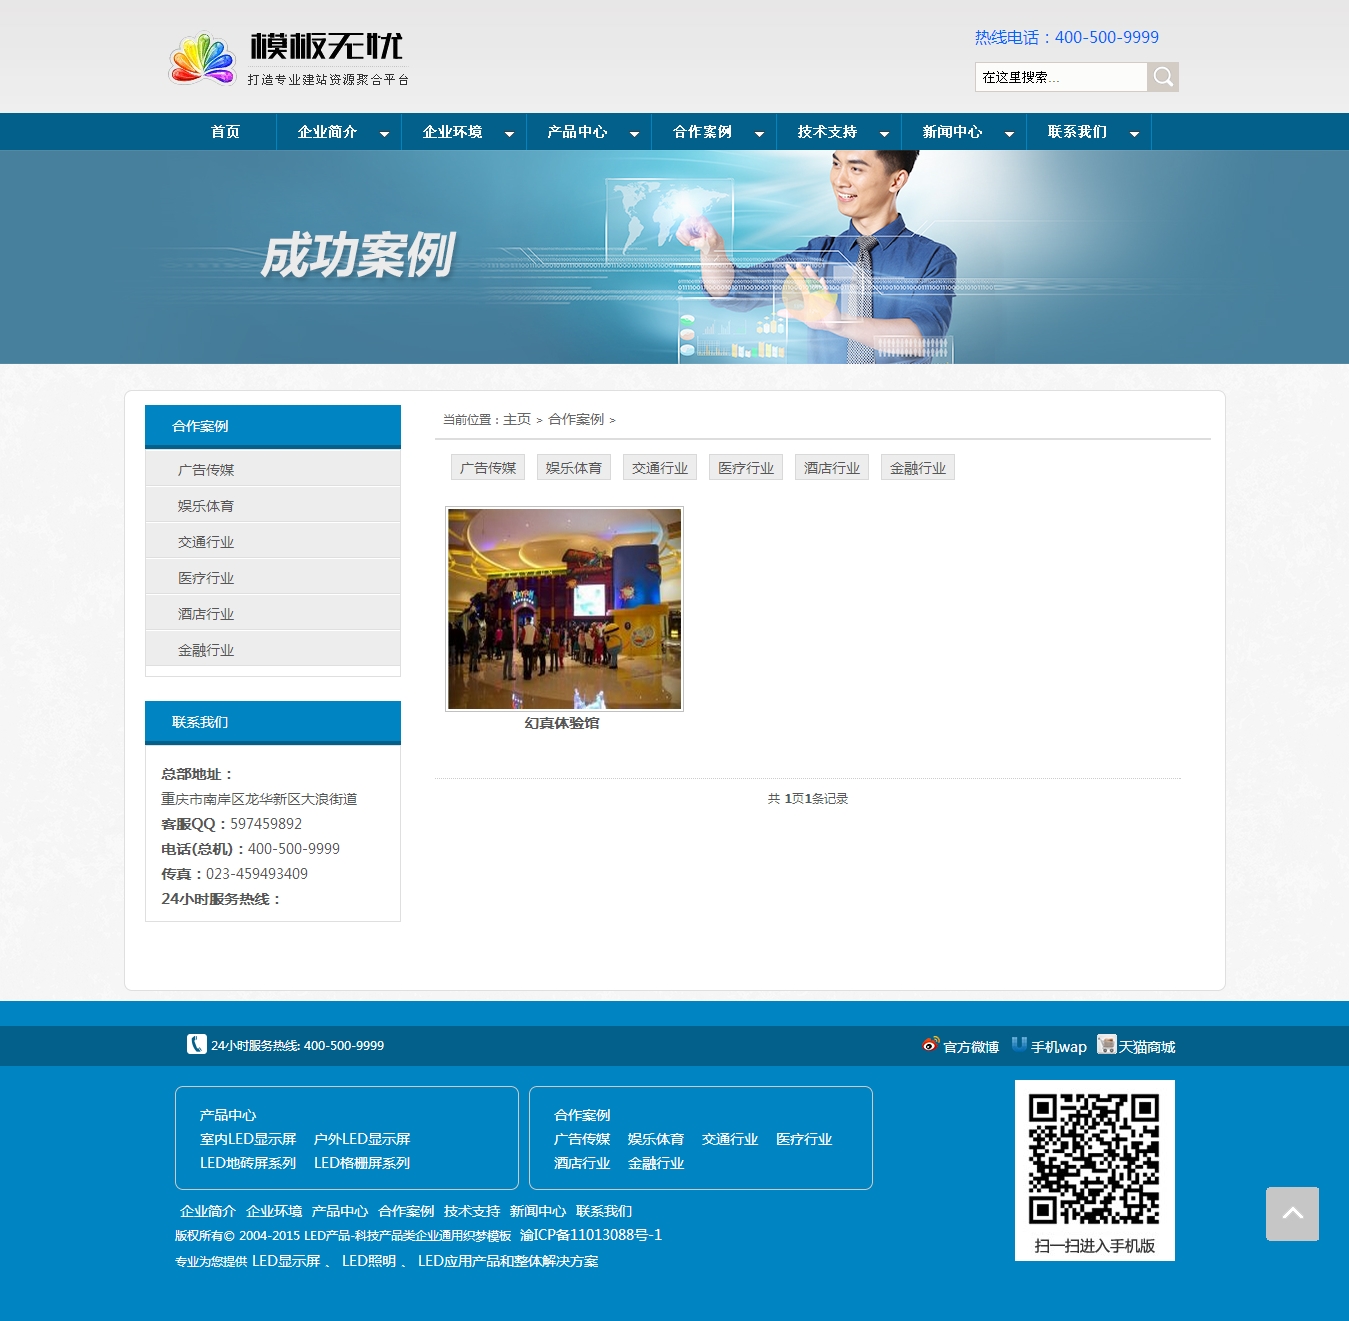Screen dimensions: 1349x1321
Task: Choose the 金融行业 filter tag
Action: coord(918,468)
